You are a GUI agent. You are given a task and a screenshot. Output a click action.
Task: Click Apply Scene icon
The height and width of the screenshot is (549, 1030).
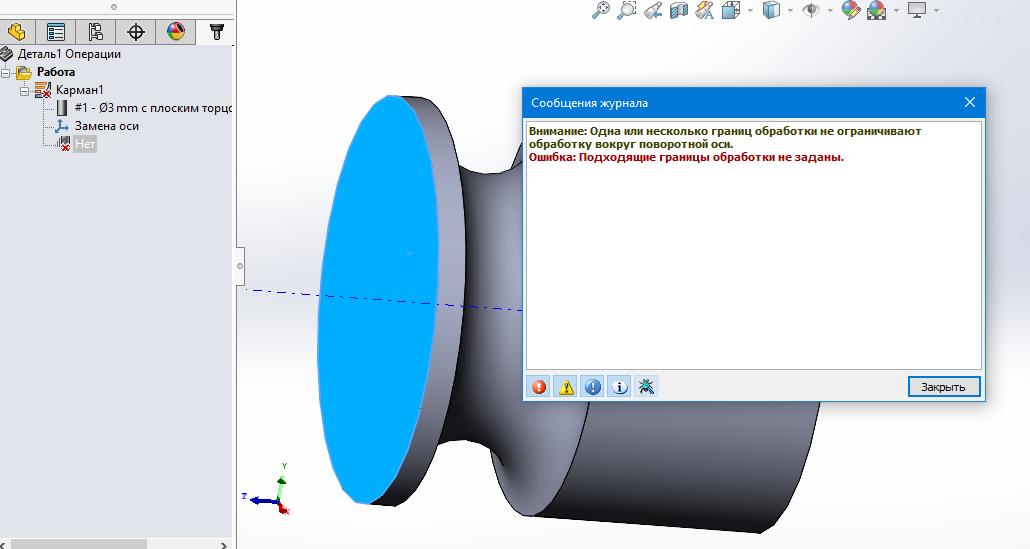coord(876,10)
